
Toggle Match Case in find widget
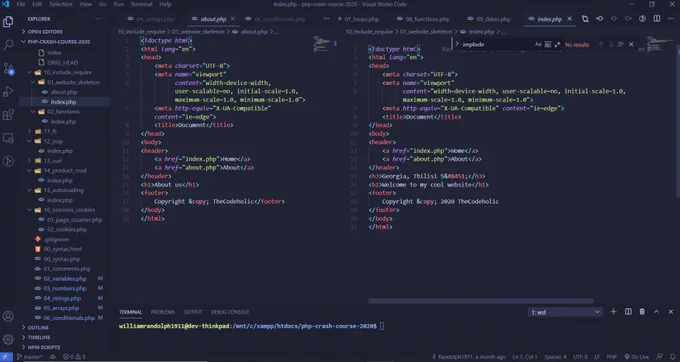pyautogui.click(x=538, y=44)
